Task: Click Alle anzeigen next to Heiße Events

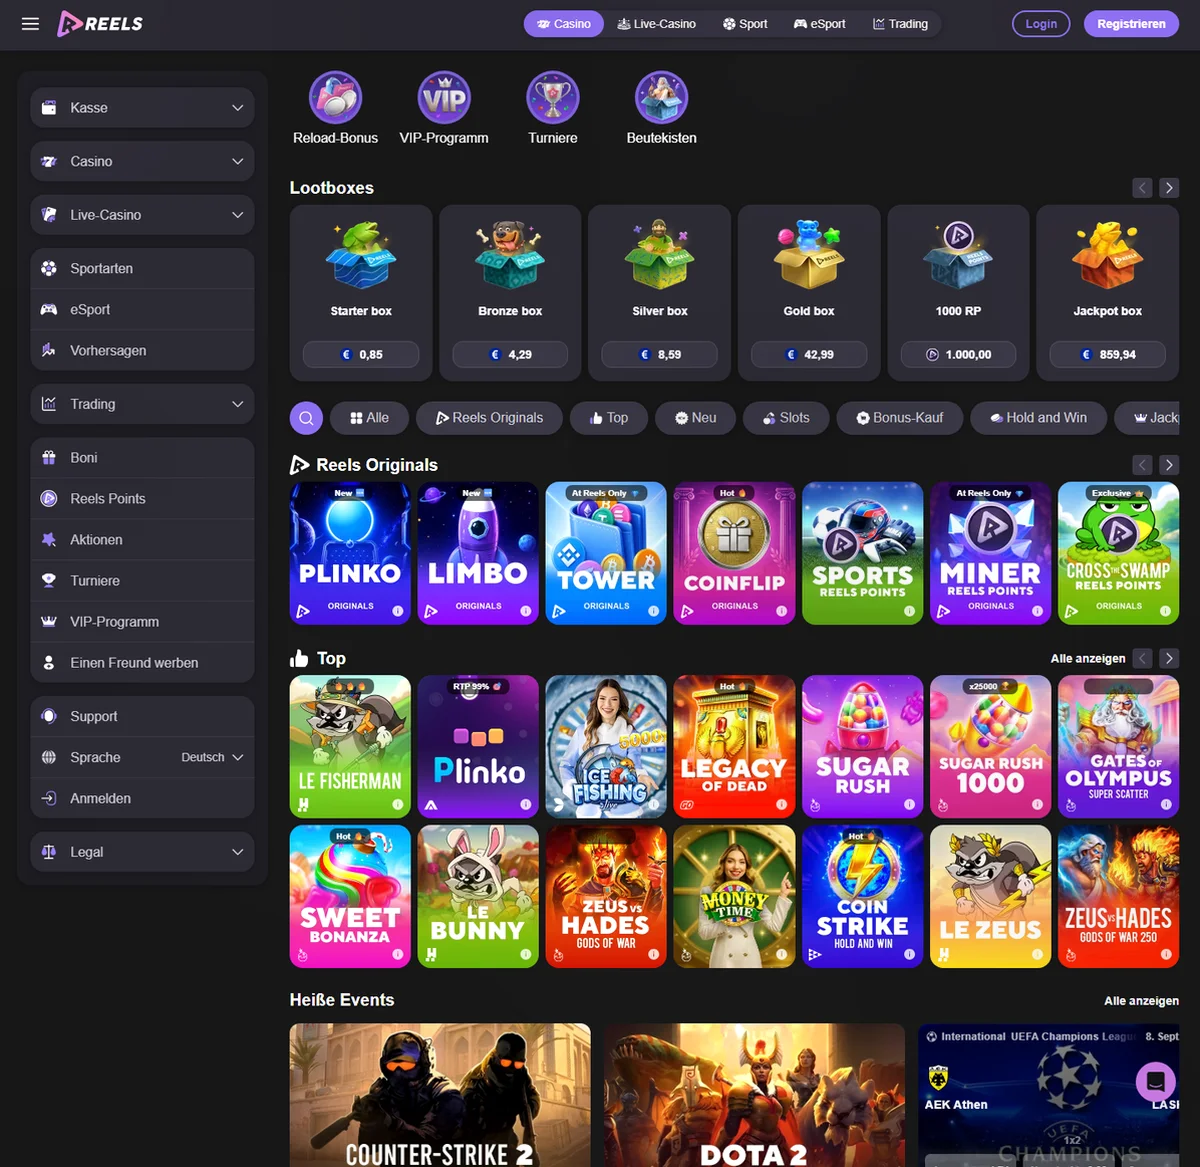Action: 1141,1000
